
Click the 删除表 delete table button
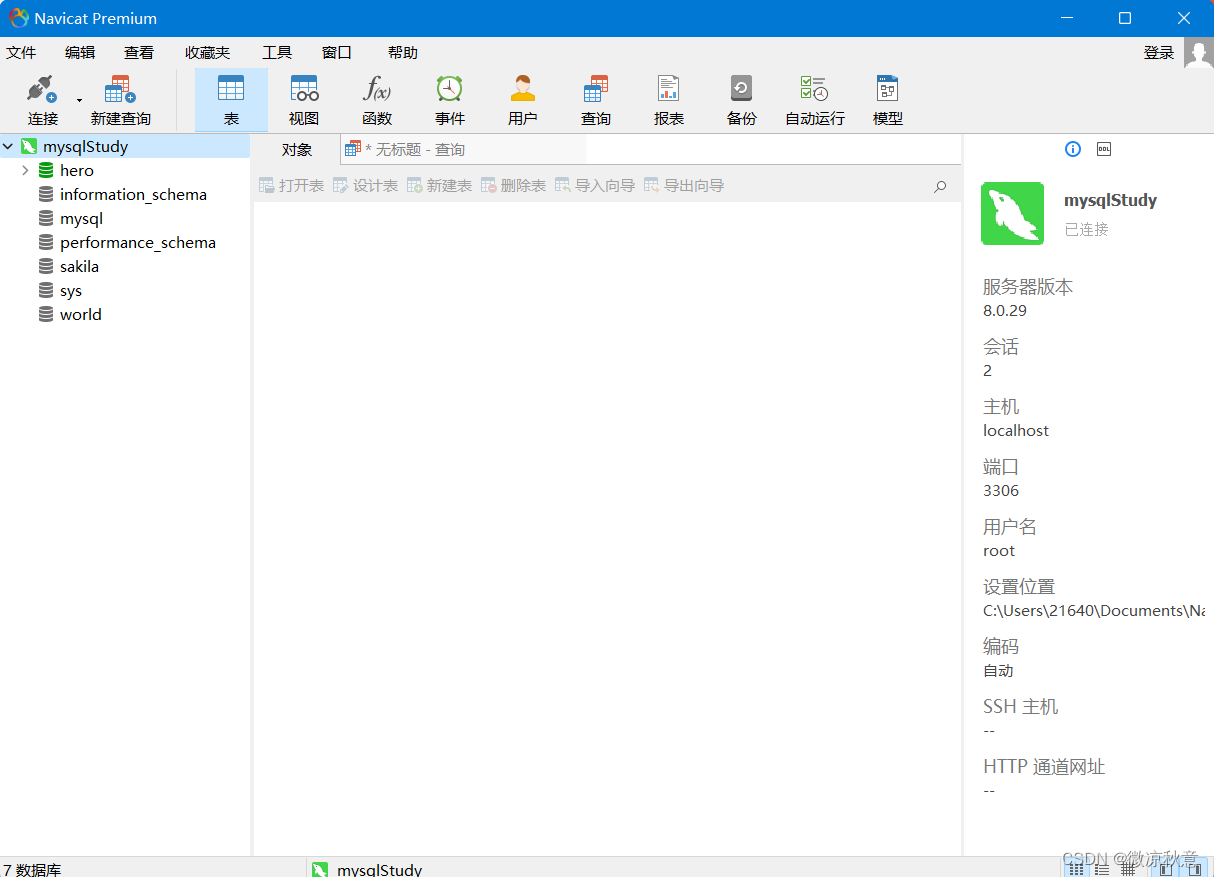(x=513, y=186)
